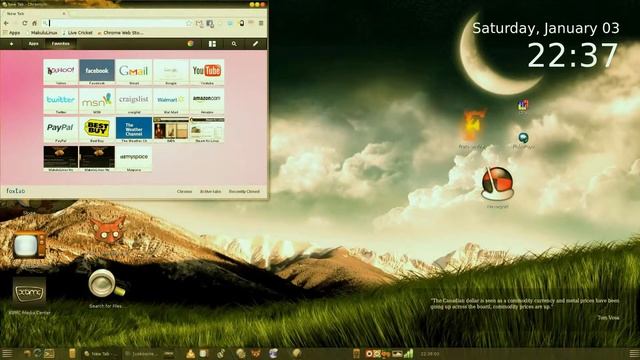Open the MakuluLinux bookmark
This screenshot has width=640, height=360.
(42, 33)
